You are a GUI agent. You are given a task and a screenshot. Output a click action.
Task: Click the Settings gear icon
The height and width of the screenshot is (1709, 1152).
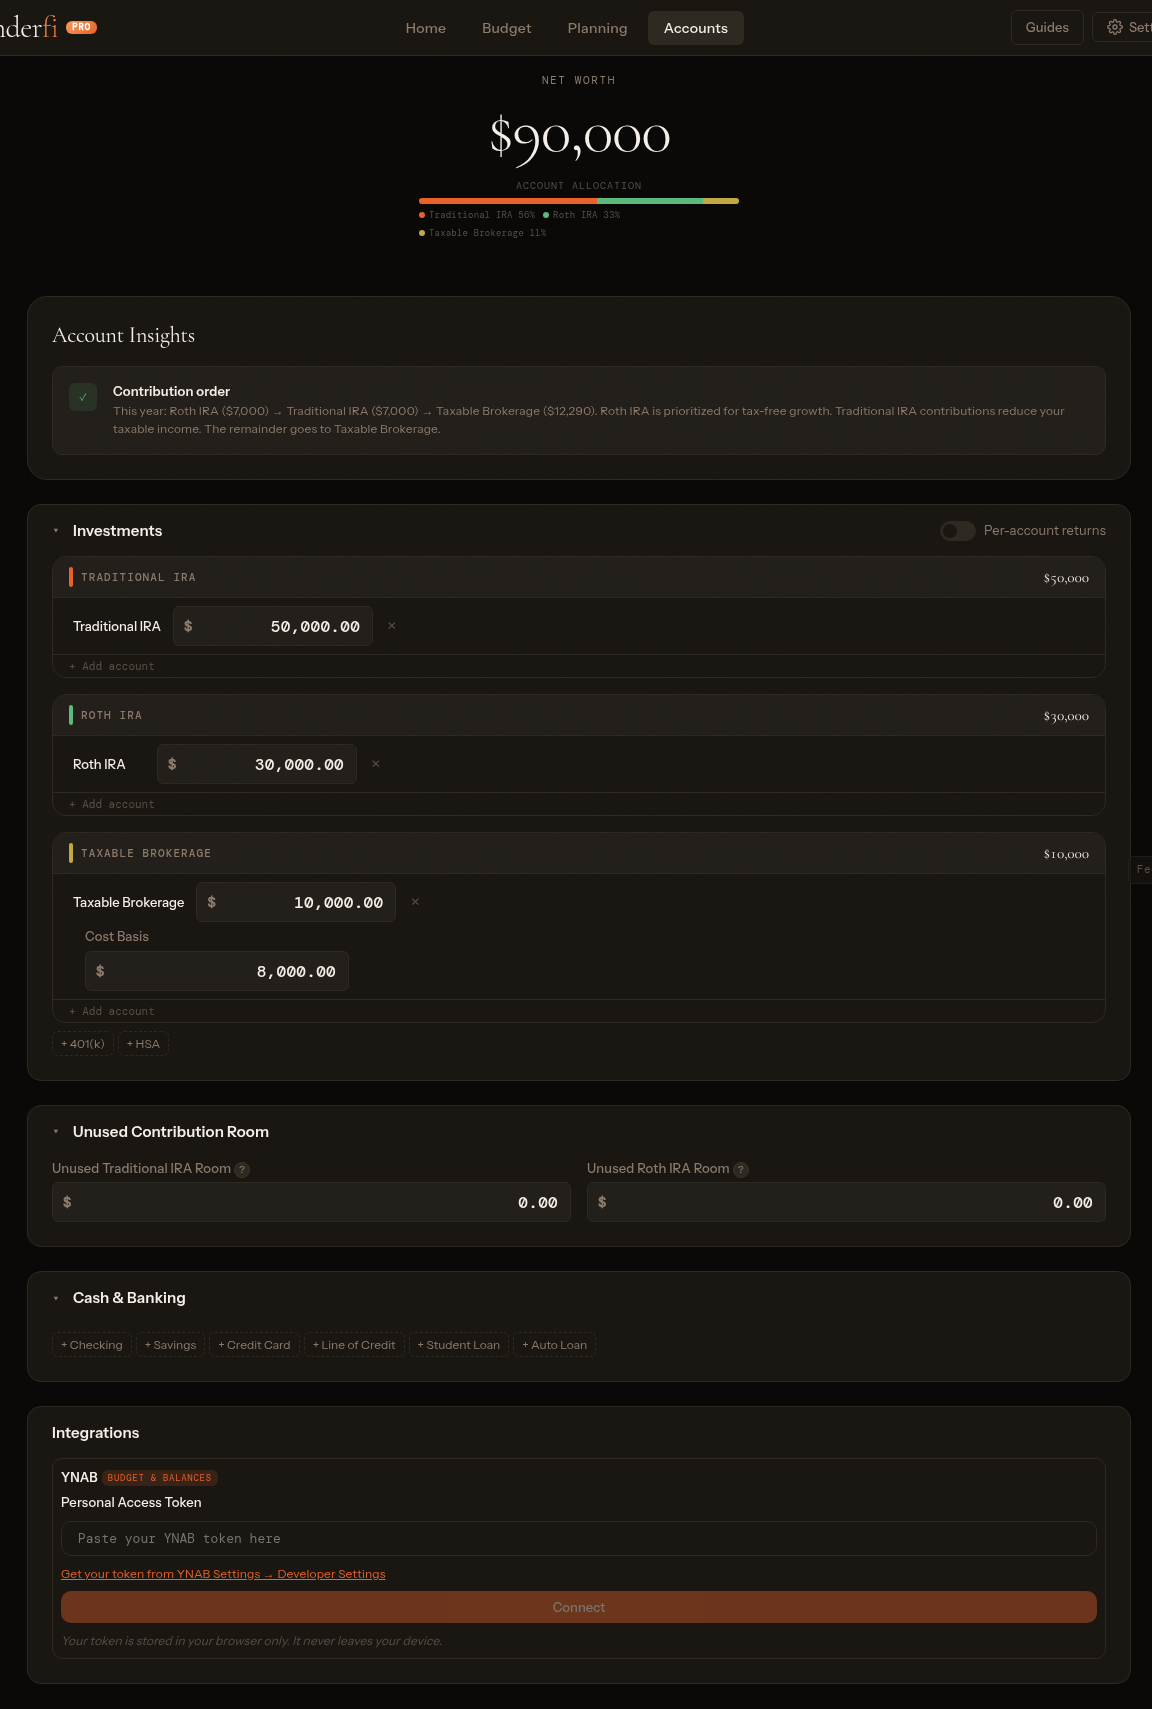click(x=1115, y=28)
